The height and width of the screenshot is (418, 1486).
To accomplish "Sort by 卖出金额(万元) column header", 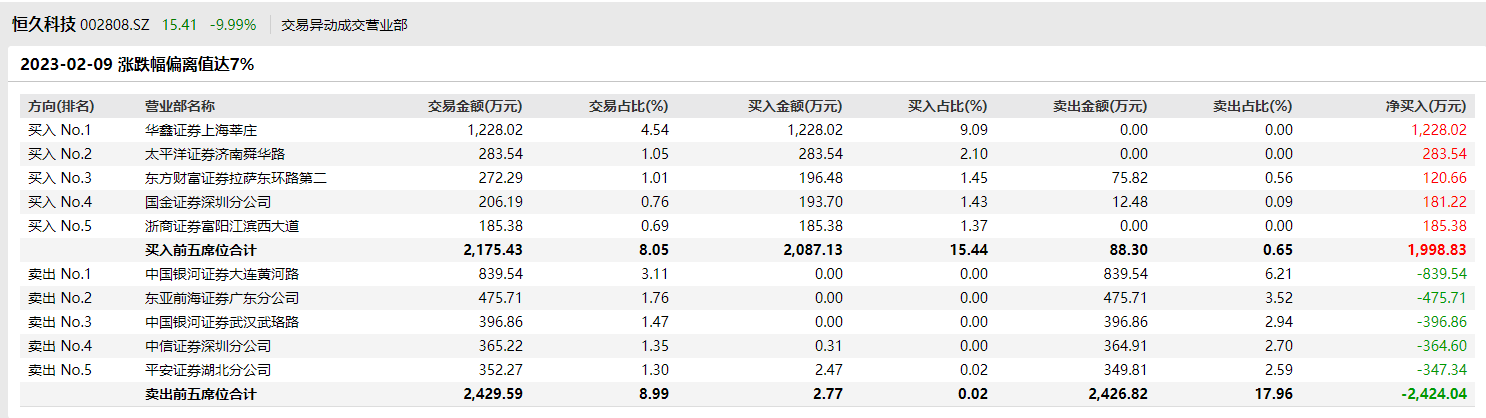I will pos(1100,106).
